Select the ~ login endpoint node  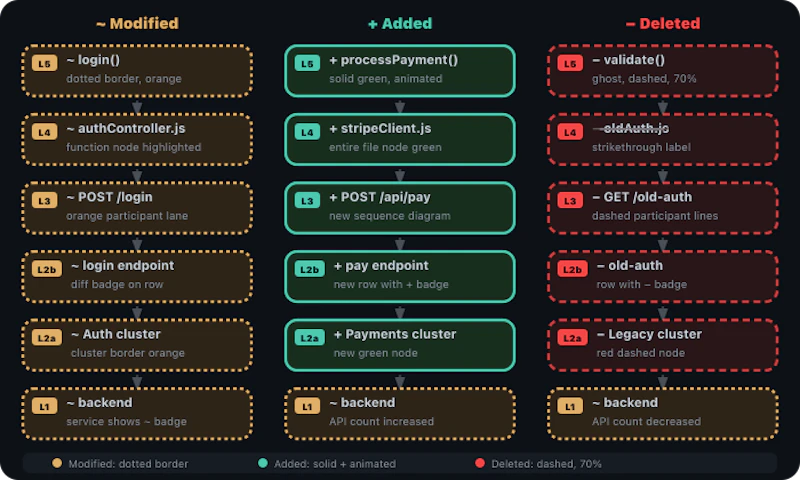137,276
